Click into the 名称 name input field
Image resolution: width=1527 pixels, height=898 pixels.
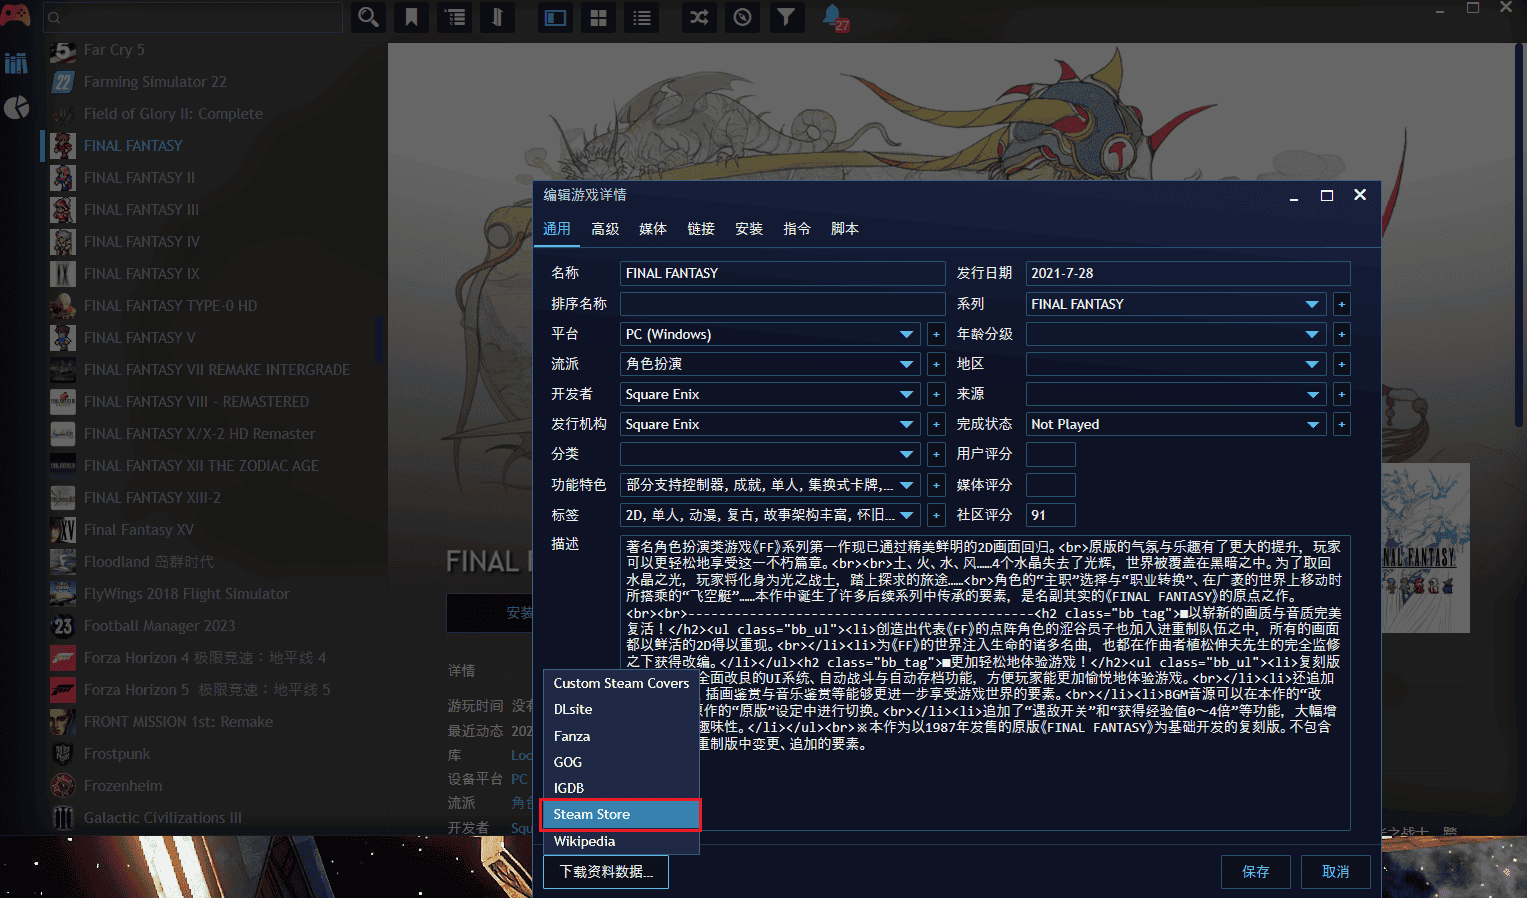pyautogui.click(x=782, y=273)
